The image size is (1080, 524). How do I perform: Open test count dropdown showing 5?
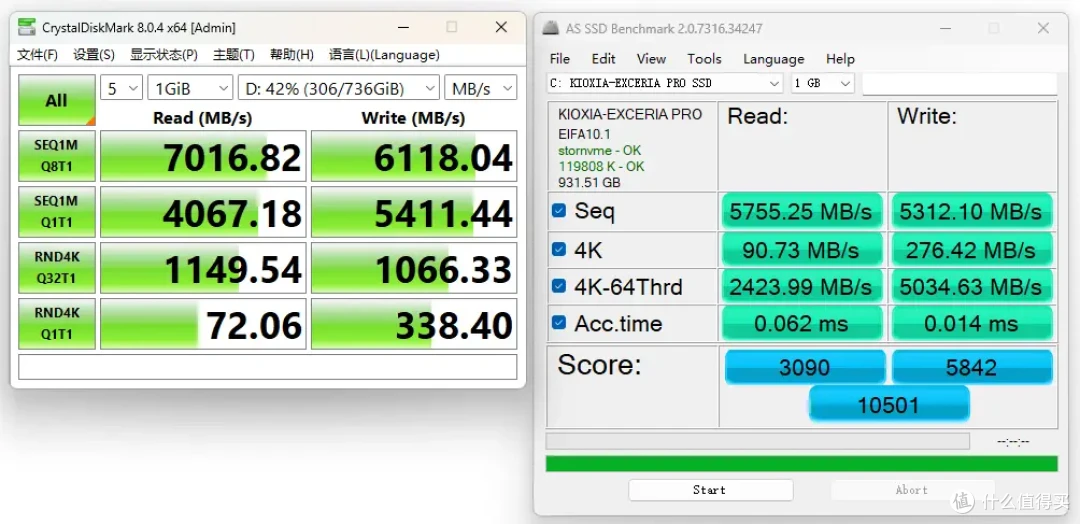point(121,89)
